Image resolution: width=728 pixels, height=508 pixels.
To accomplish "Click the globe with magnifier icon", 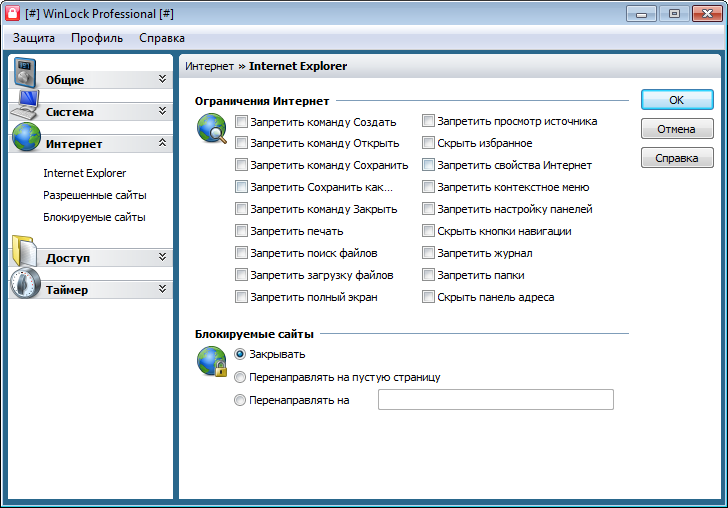I will coord(212,128).
